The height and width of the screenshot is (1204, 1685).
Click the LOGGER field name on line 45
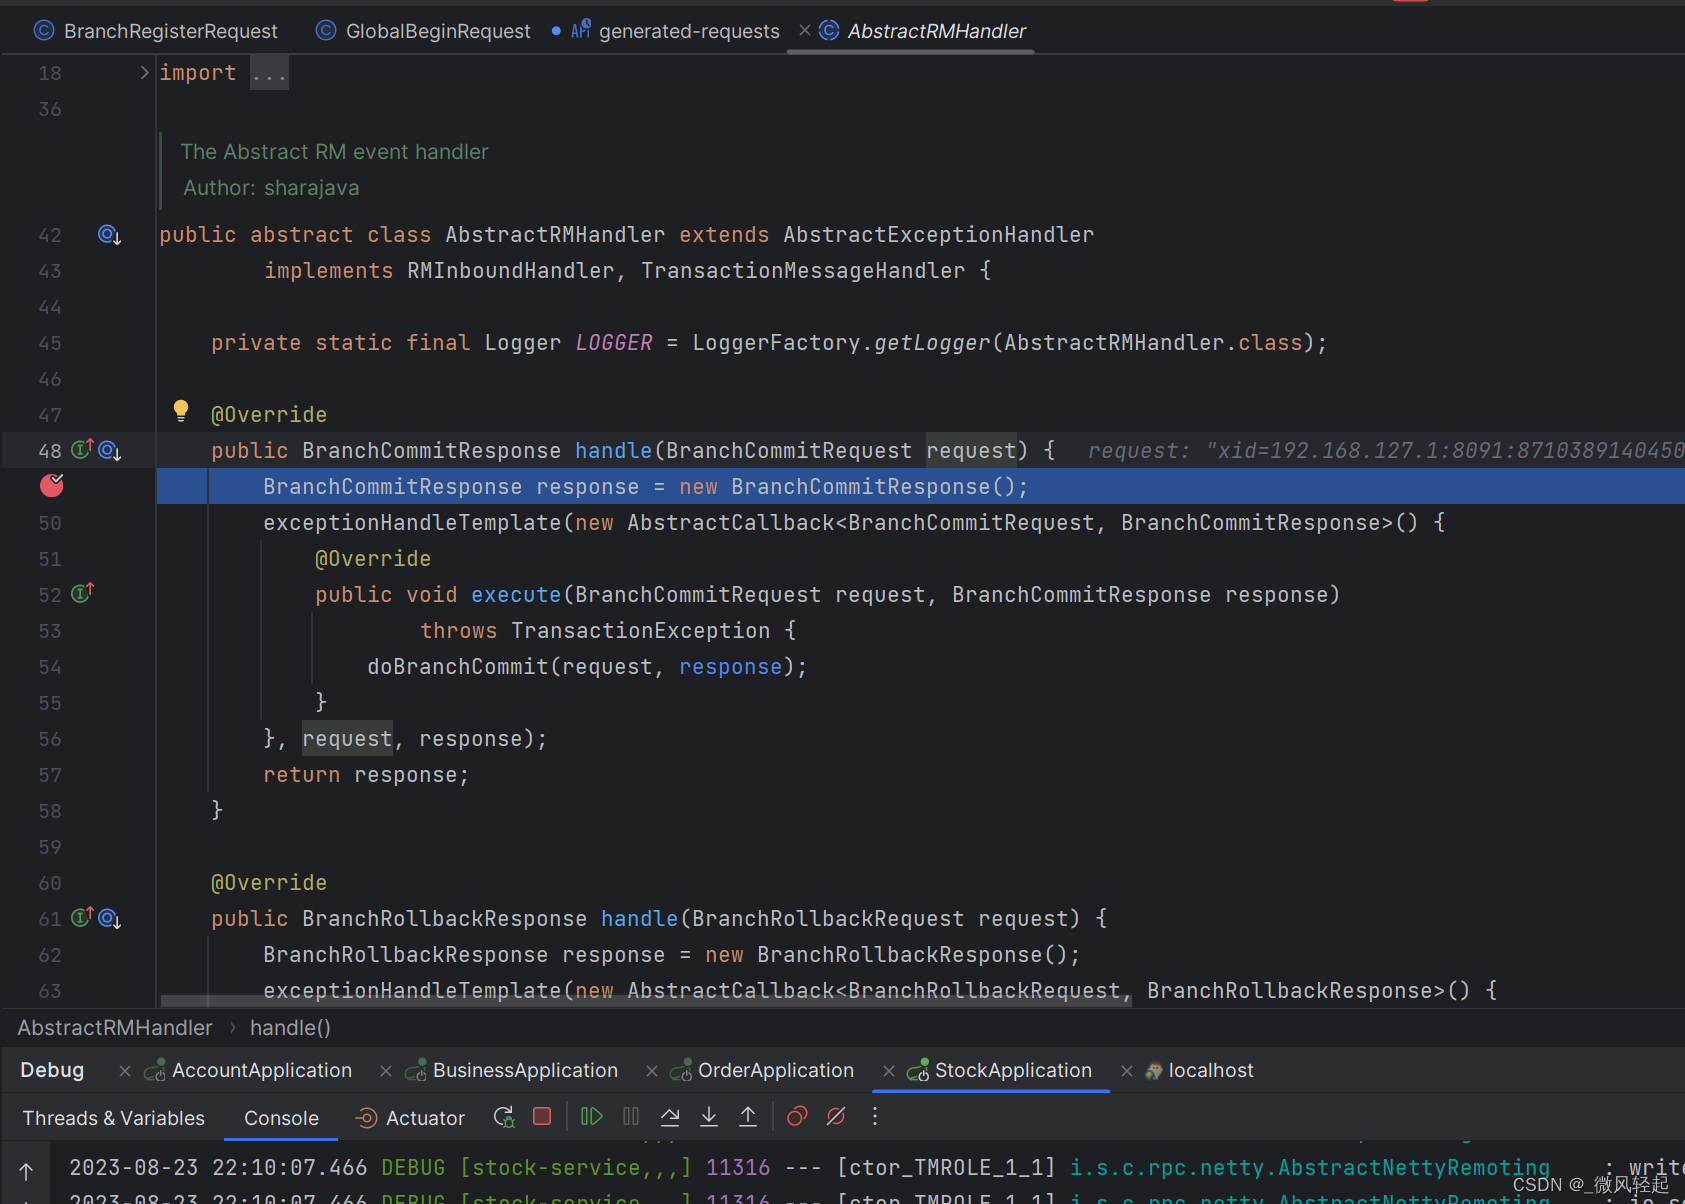(614, 343)
